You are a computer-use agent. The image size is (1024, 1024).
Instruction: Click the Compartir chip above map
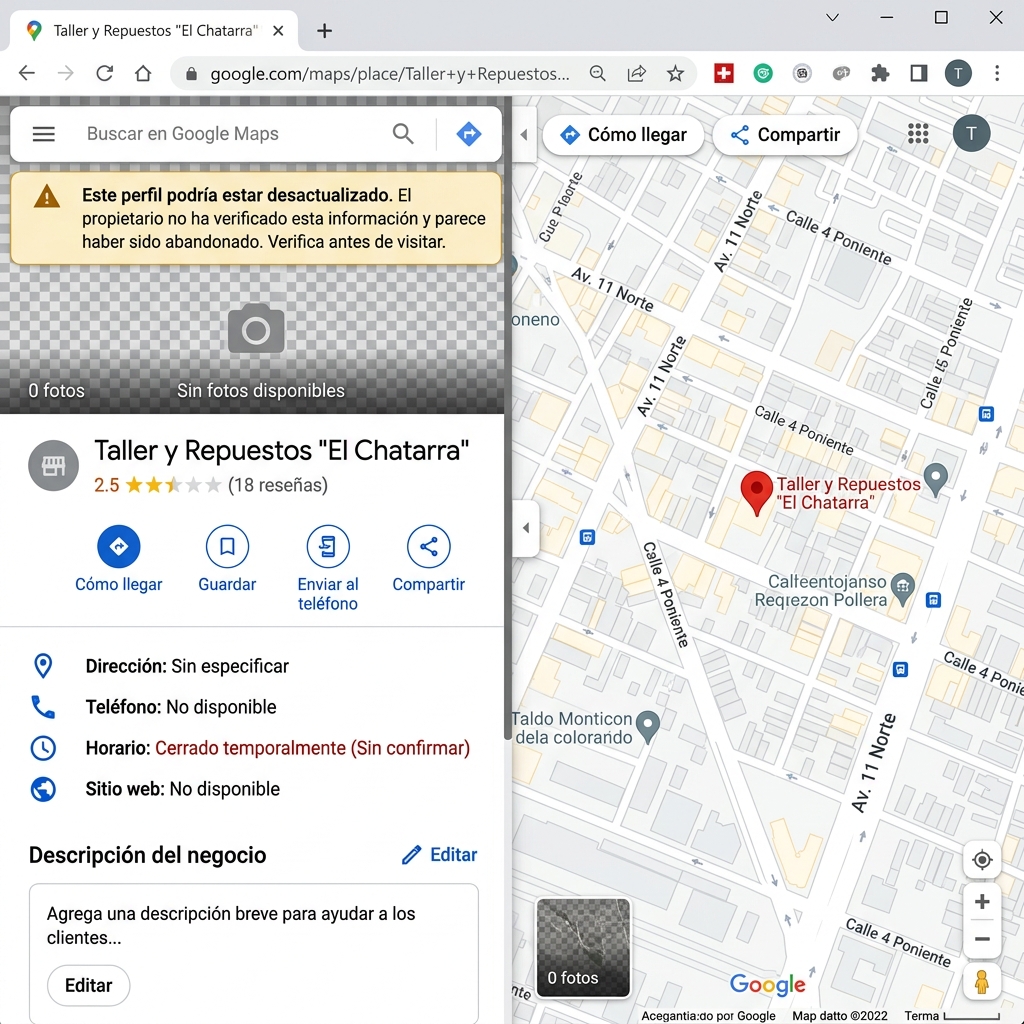pyautogui.click(x=785, y=135)
